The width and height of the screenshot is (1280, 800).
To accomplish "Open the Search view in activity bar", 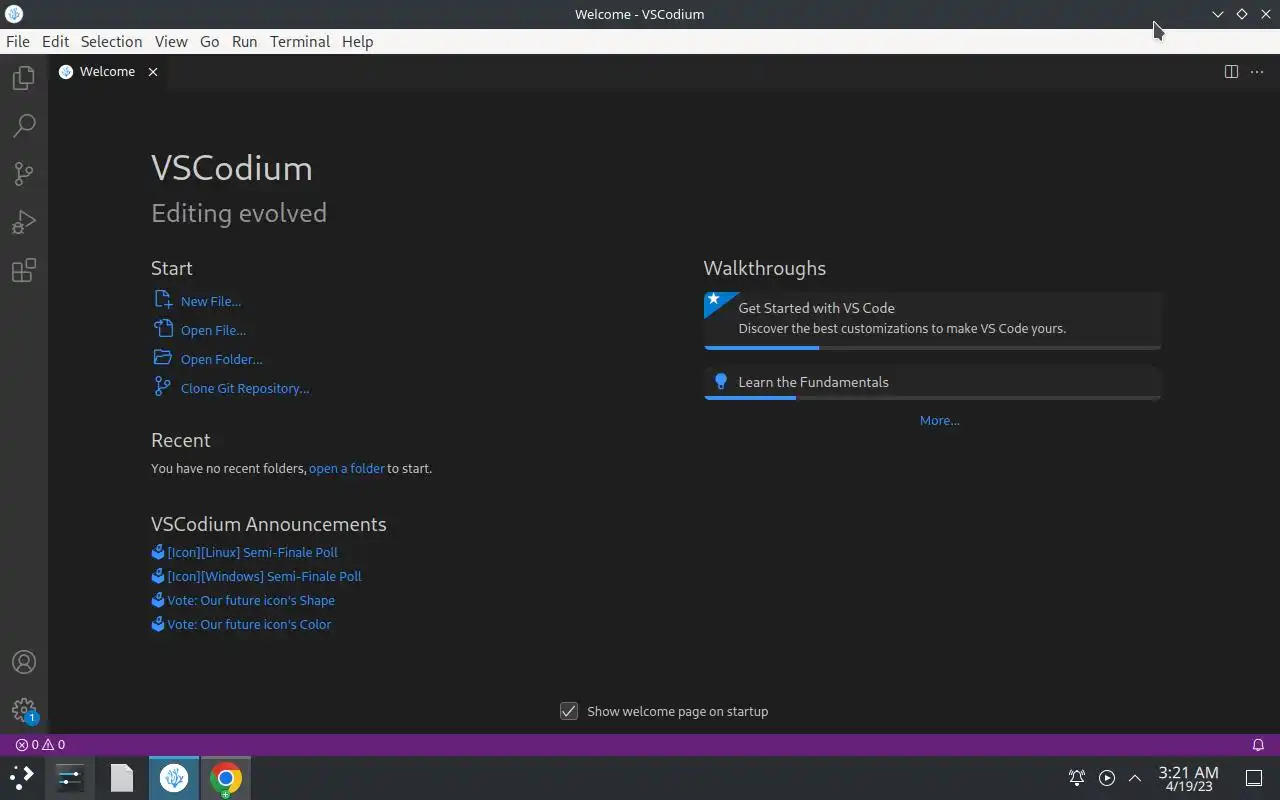I will point(24,126).
